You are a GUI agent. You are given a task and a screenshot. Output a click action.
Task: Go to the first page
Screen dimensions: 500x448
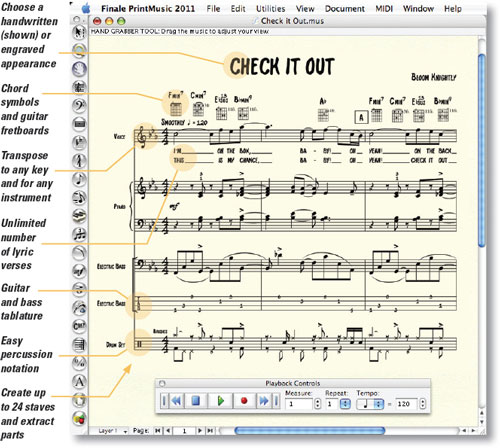tap(157, 431)
